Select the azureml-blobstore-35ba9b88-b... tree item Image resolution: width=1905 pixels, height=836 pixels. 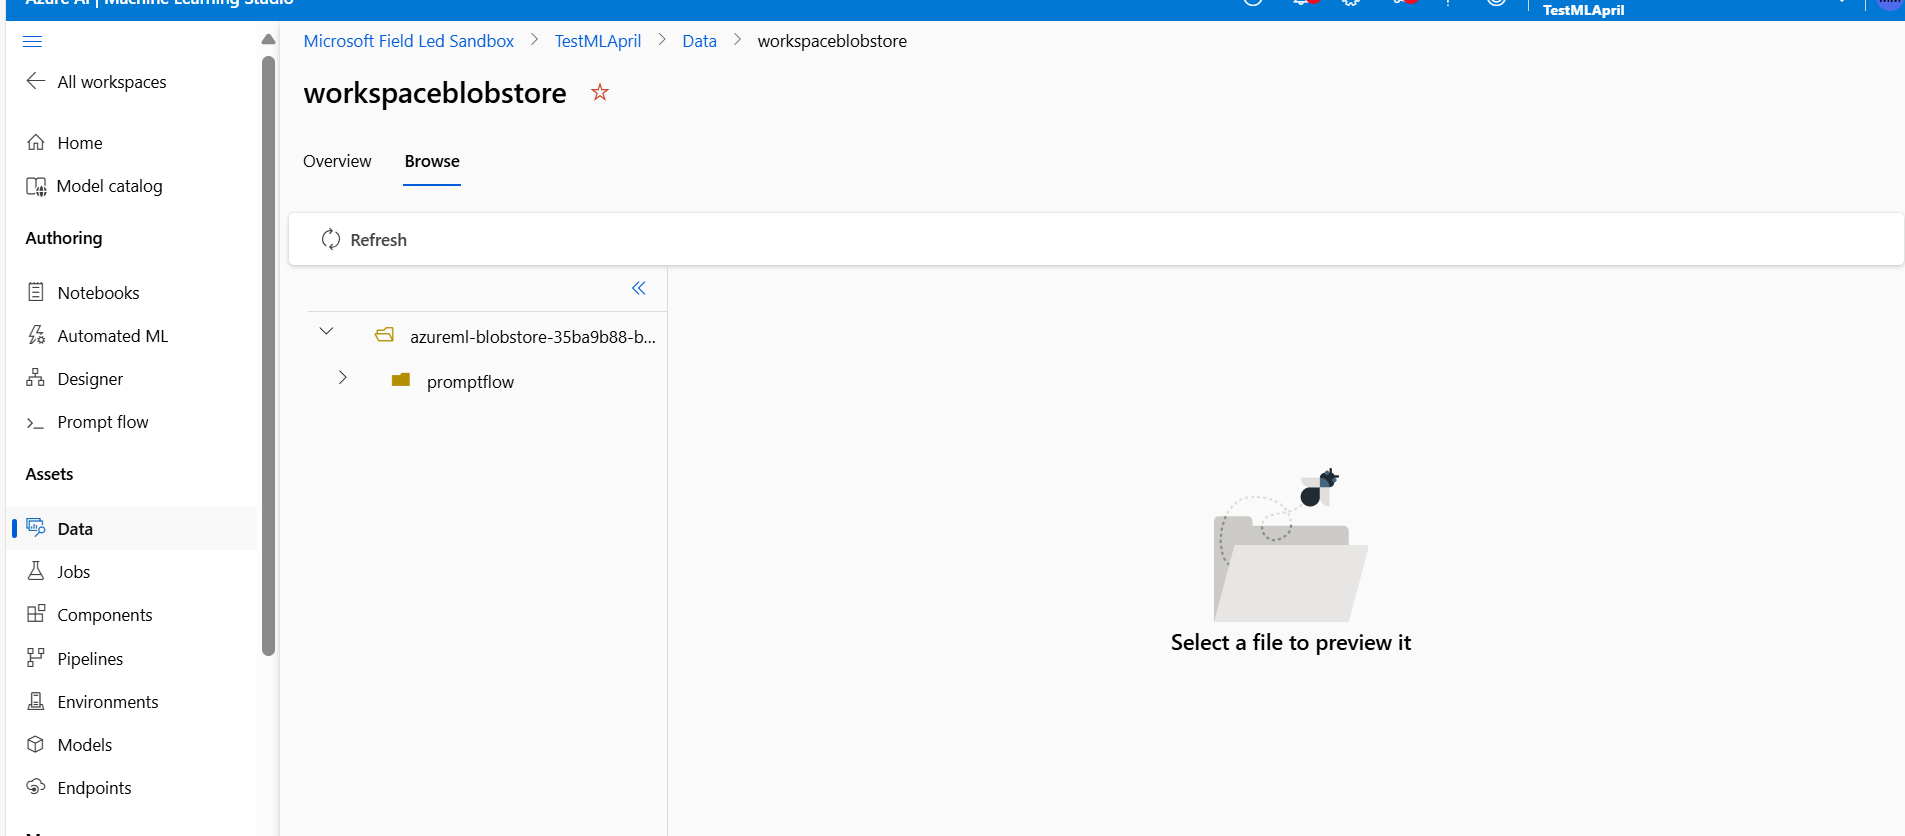pos(533,337)
